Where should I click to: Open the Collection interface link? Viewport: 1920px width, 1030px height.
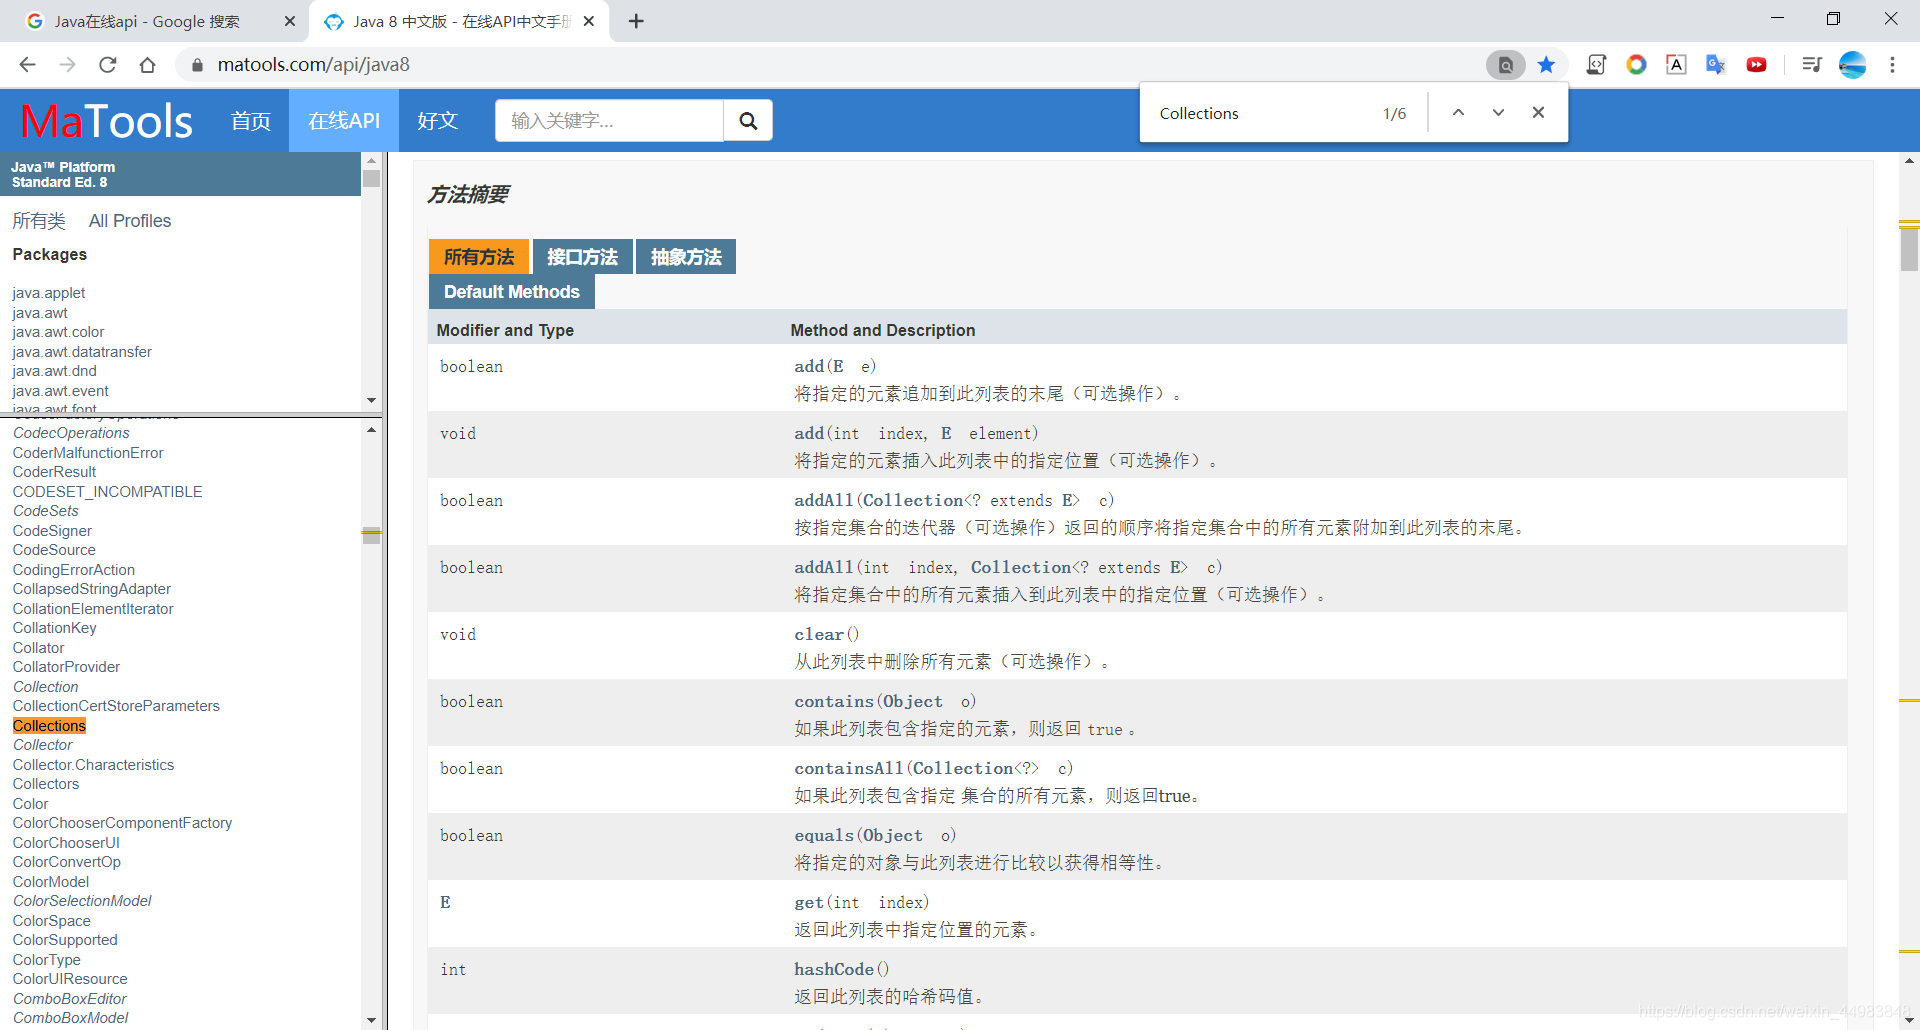pyautogui.click(x=45, y=687)
